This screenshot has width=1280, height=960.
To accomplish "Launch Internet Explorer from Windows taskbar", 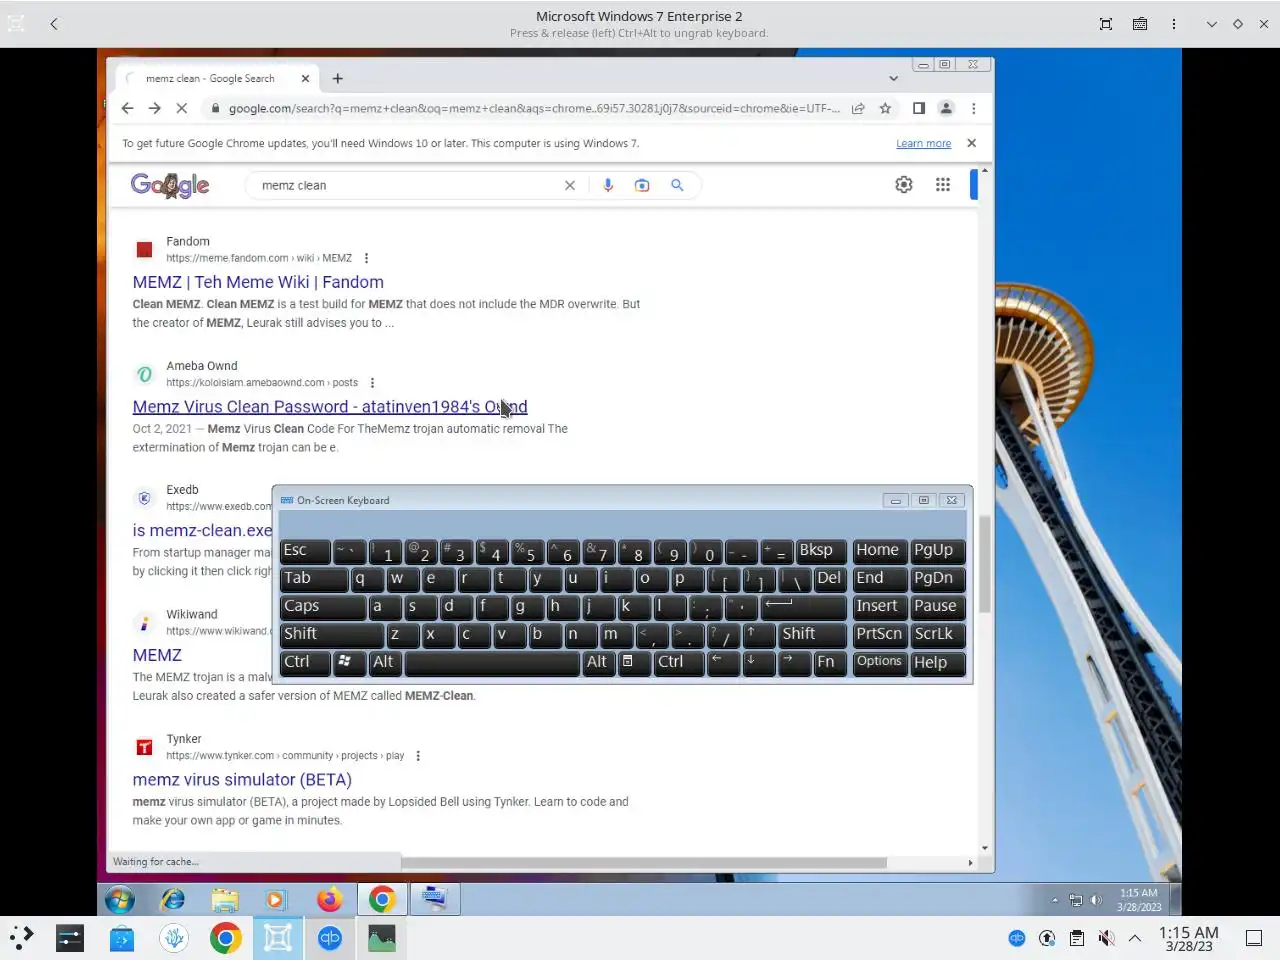I will pyautogui.click(x=173, y=899).
